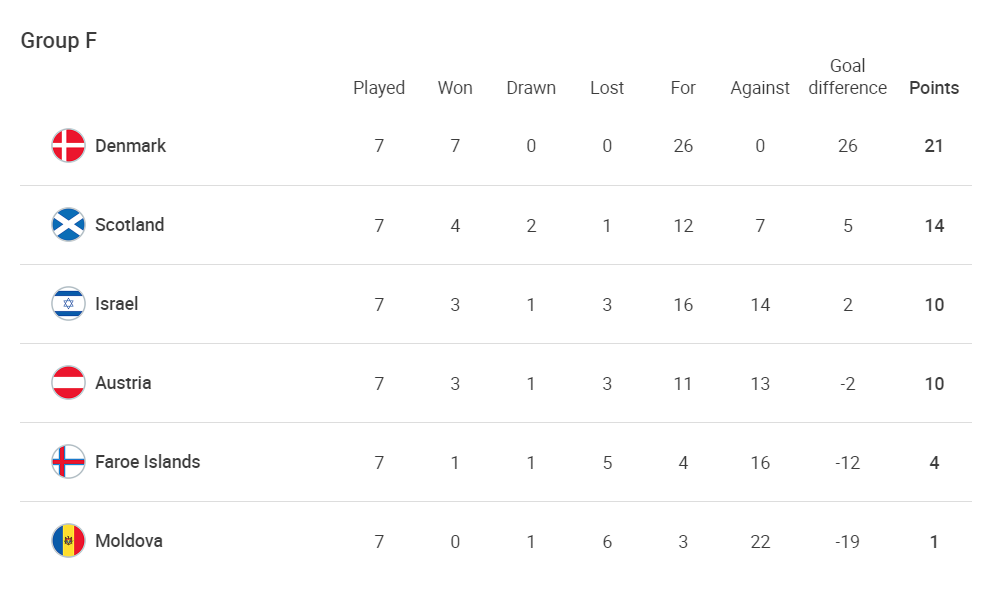Click Moldova's -19 goal difference value
This screenshot has width=999, height=612.
tap(847, 541)
